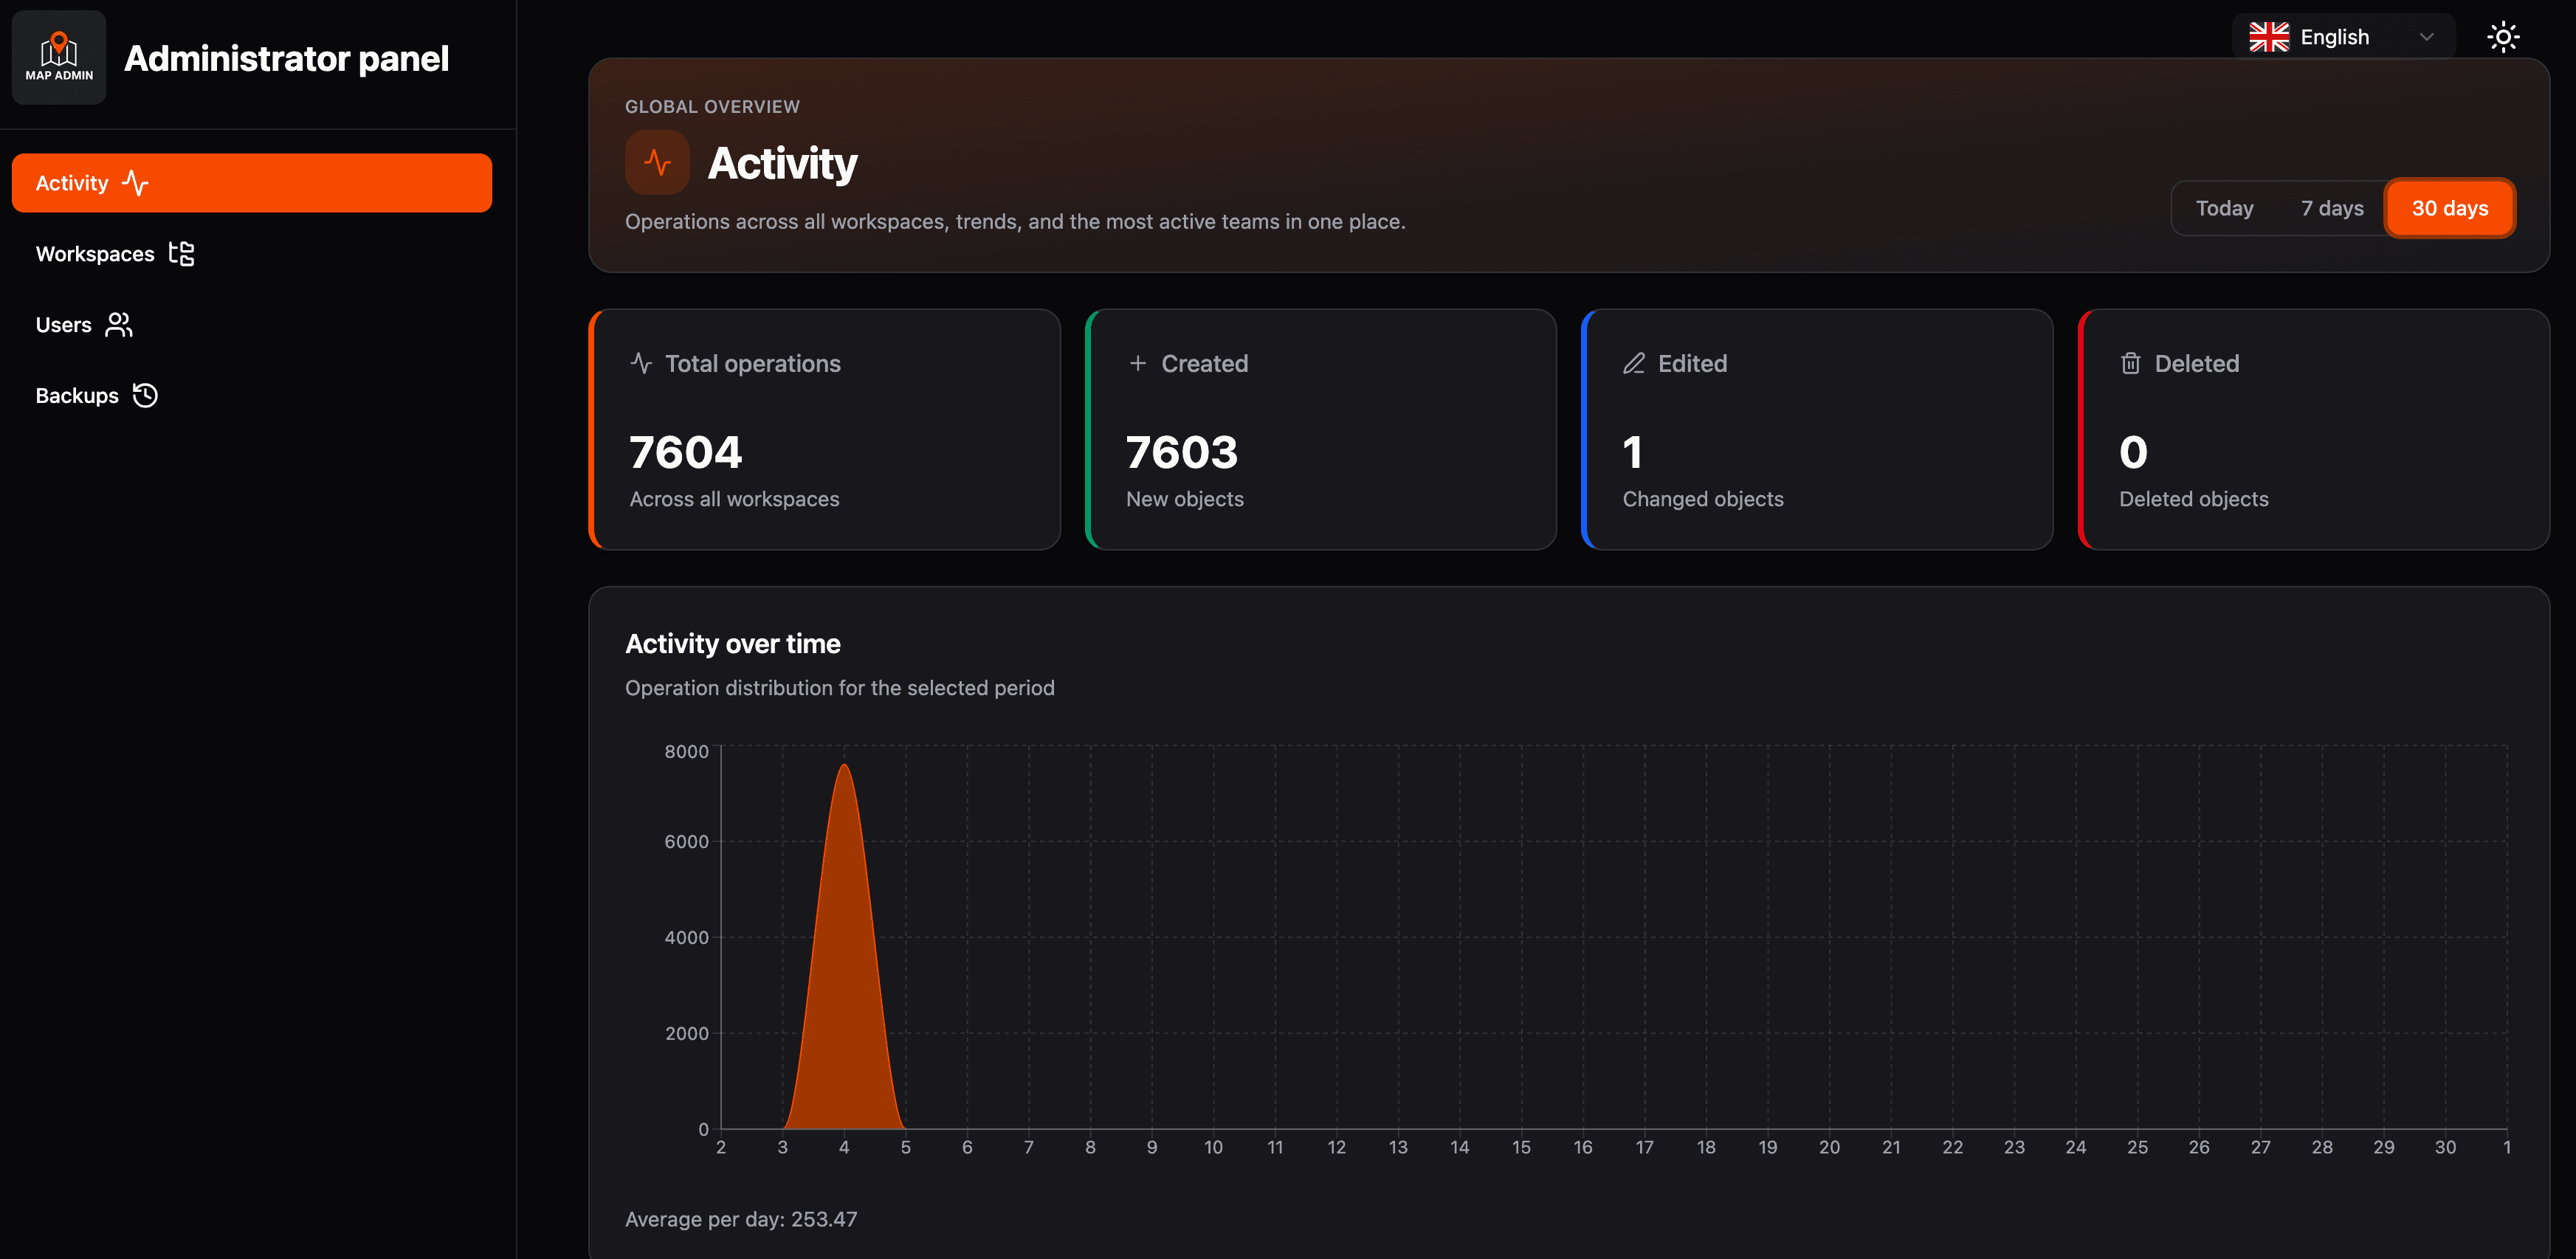Click the day 30 x-axis label
Viewport: 2576px width, 1259px height.
(2445, 1147)
